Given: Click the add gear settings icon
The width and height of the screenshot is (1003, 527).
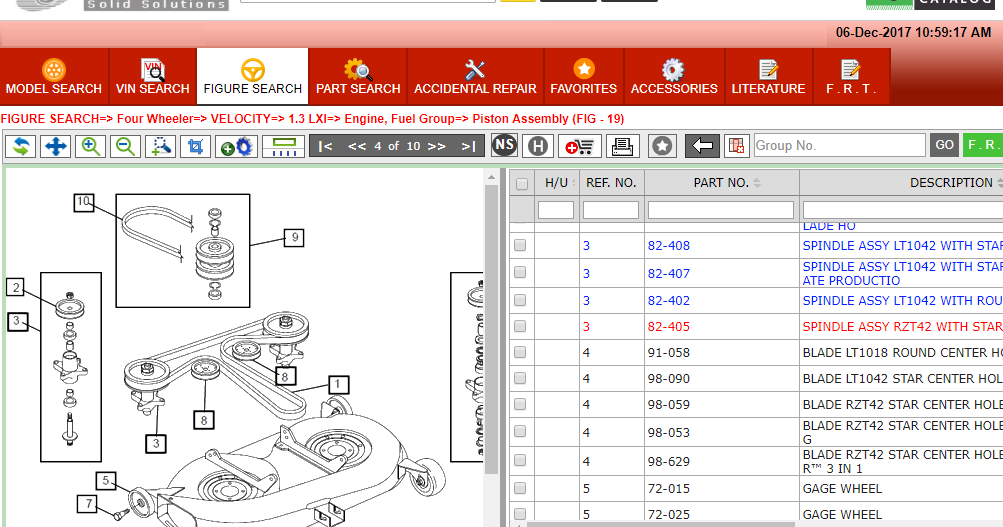Looking at the screenshot, I should [x=237, y=146].
